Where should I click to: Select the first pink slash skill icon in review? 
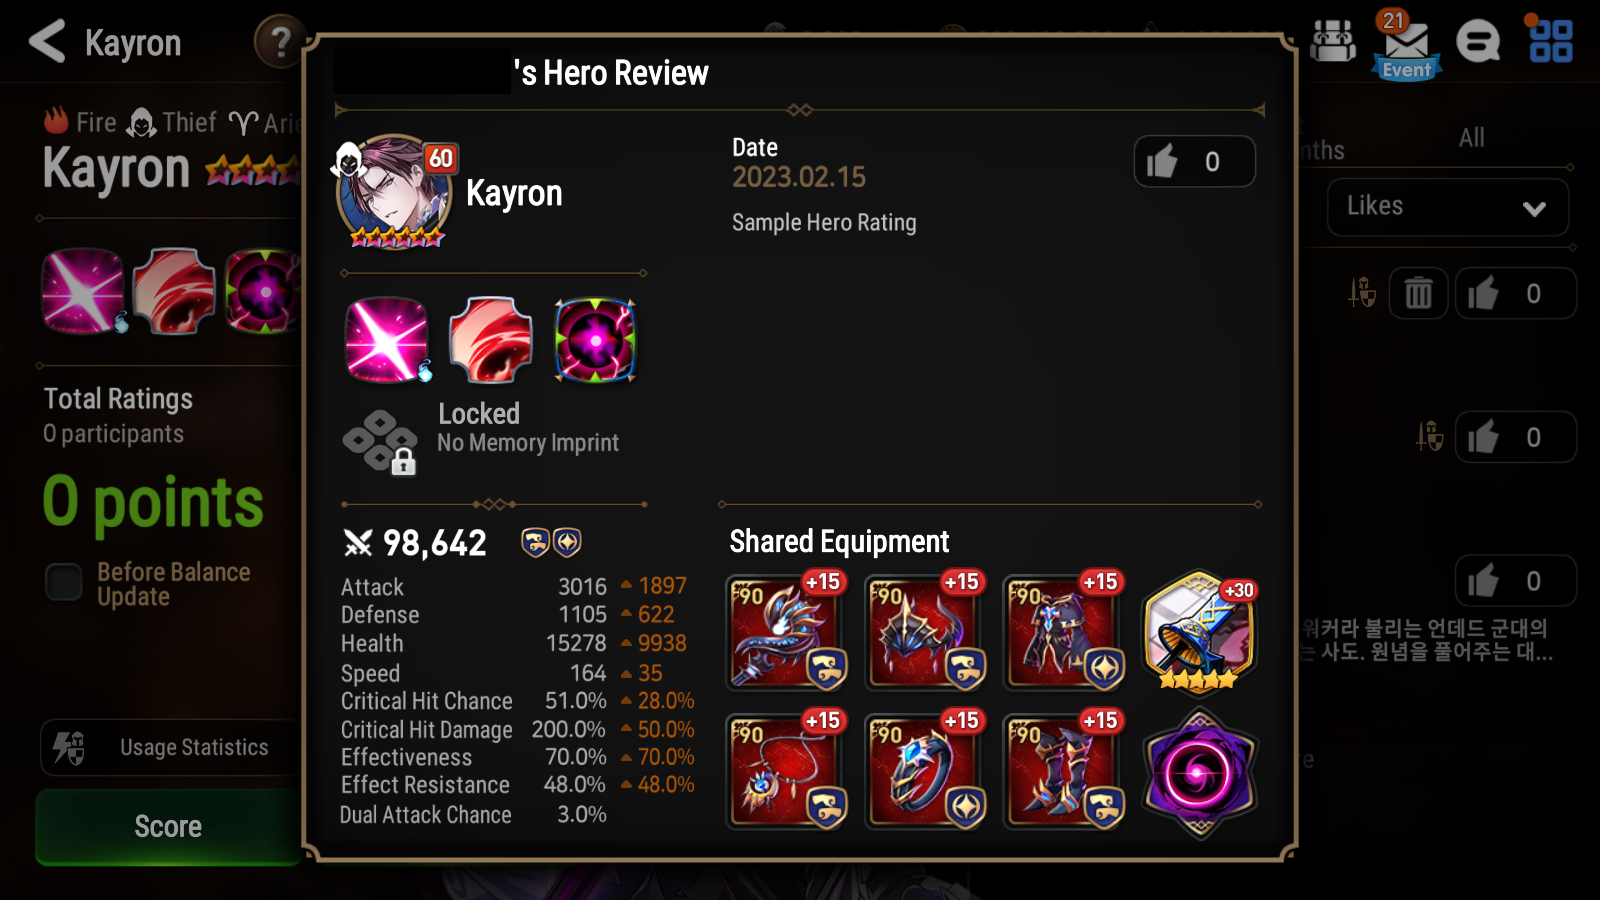(x=386, y=340)
